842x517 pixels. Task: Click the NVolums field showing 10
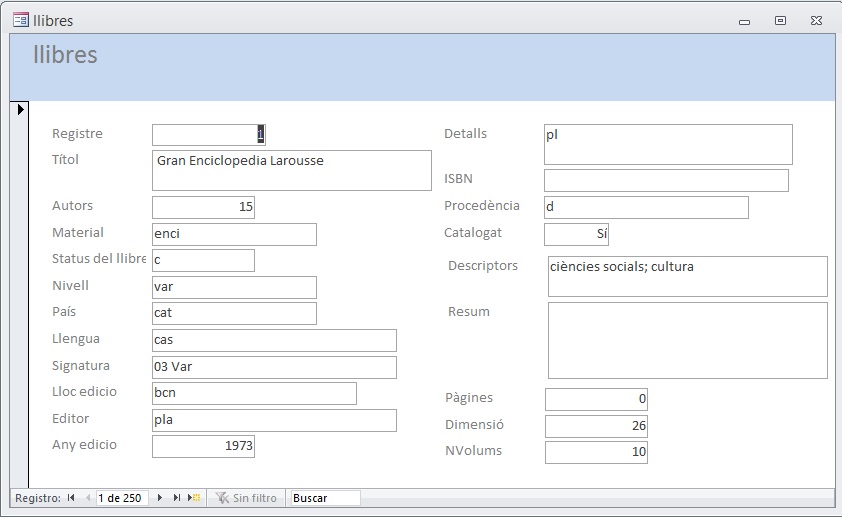pos(596,452)
